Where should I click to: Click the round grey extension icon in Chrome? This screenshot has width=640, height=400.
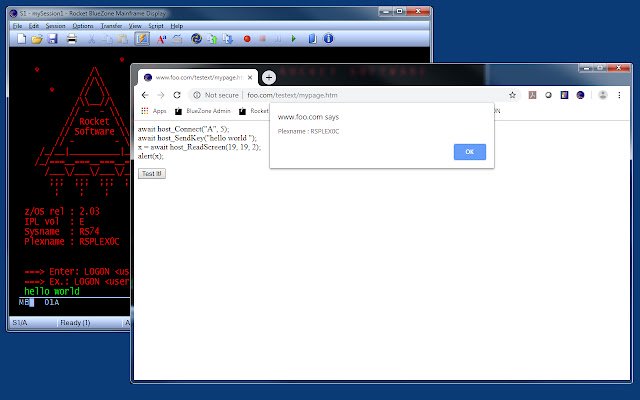coord(548,95)
